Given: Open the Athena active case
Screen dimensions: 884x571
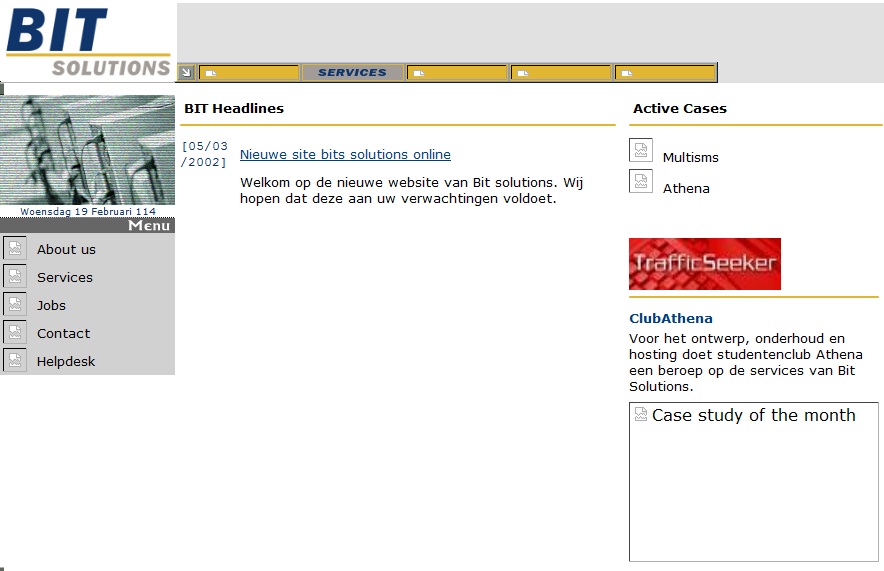Looking at the screenshot, I should 686,188.
